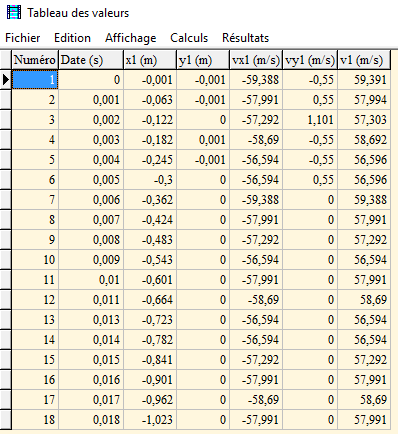Select the vx1 cell -57,991 in row 18
Screen dimensions: 398x434
point(256,420)
